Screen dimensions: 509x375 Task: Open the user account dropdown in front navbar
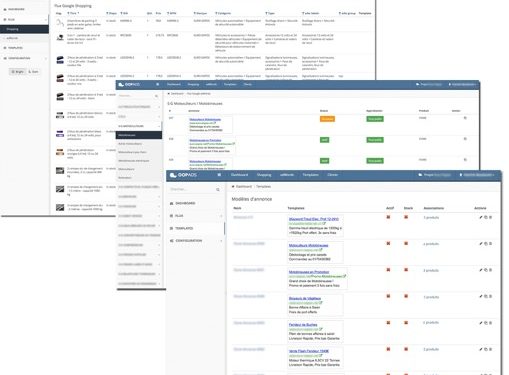(478, 175)
